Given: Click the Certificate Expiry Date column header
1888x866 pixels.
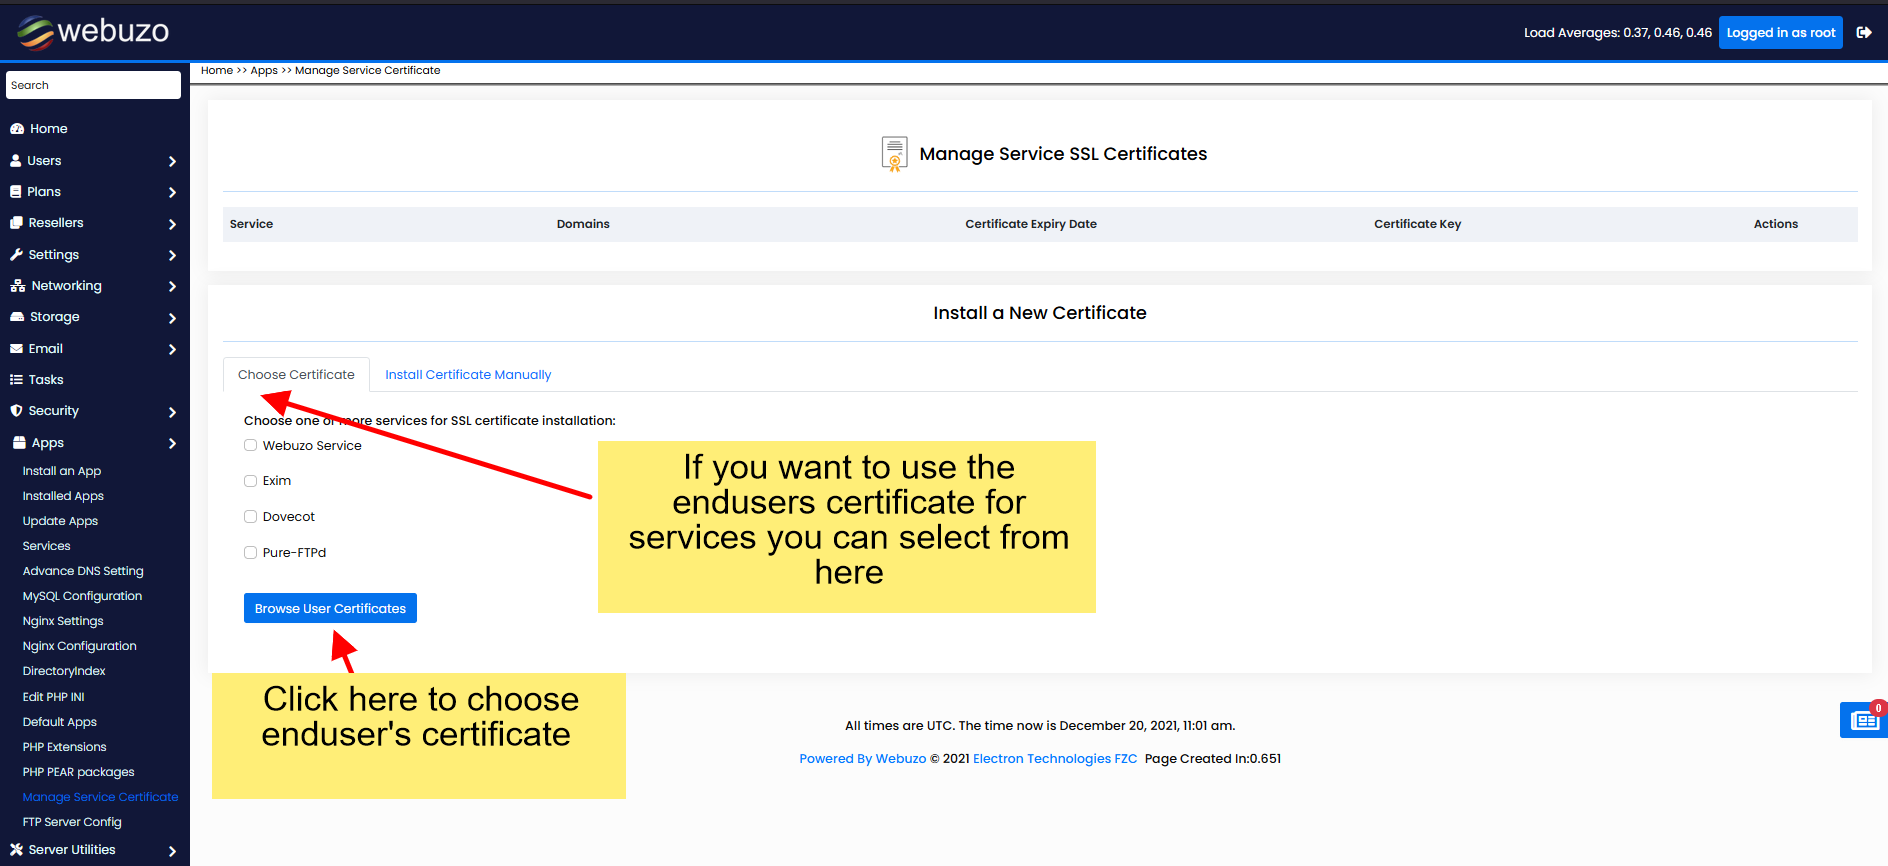Looking at the screenshot, I should click(x=1031, y=224).
